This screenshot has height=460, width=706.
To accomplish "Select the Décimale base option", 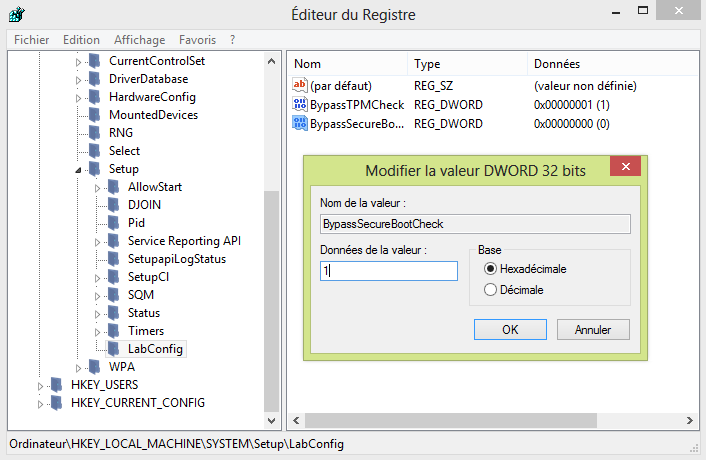I will pos(490,289).
